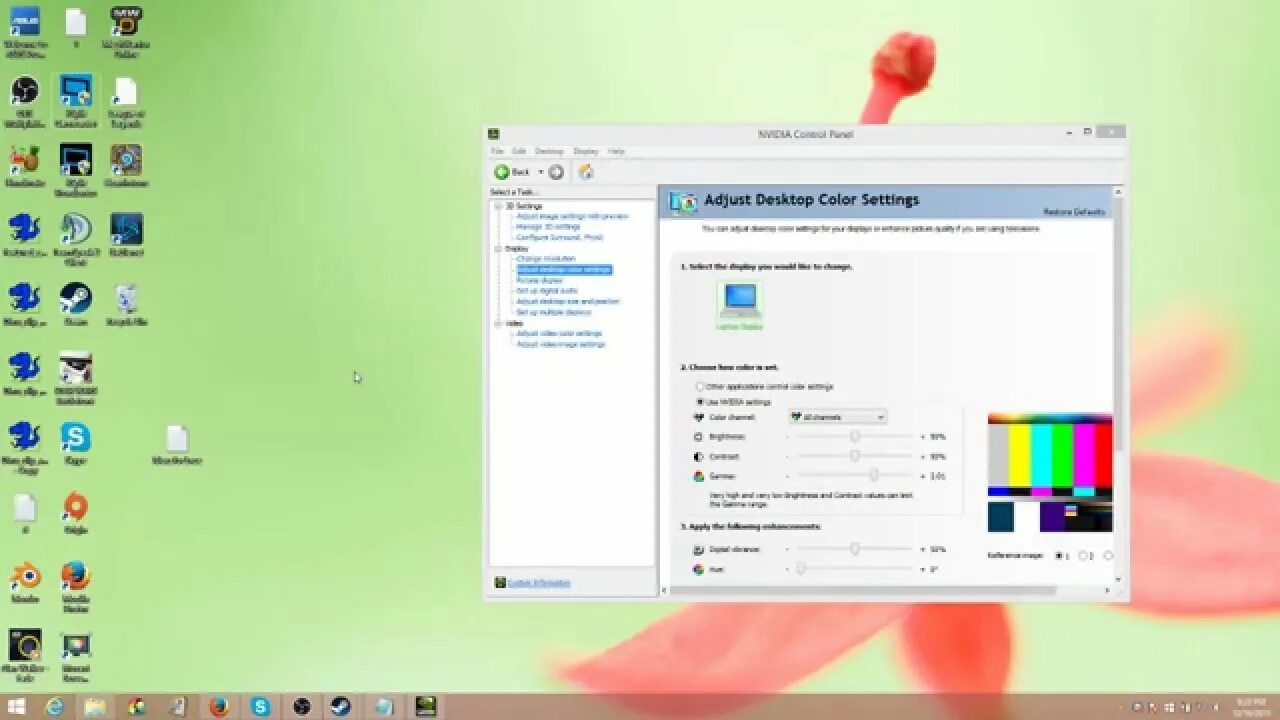
Task: Open the OBS desktop shortcut
Action: (x=25, y=100)
